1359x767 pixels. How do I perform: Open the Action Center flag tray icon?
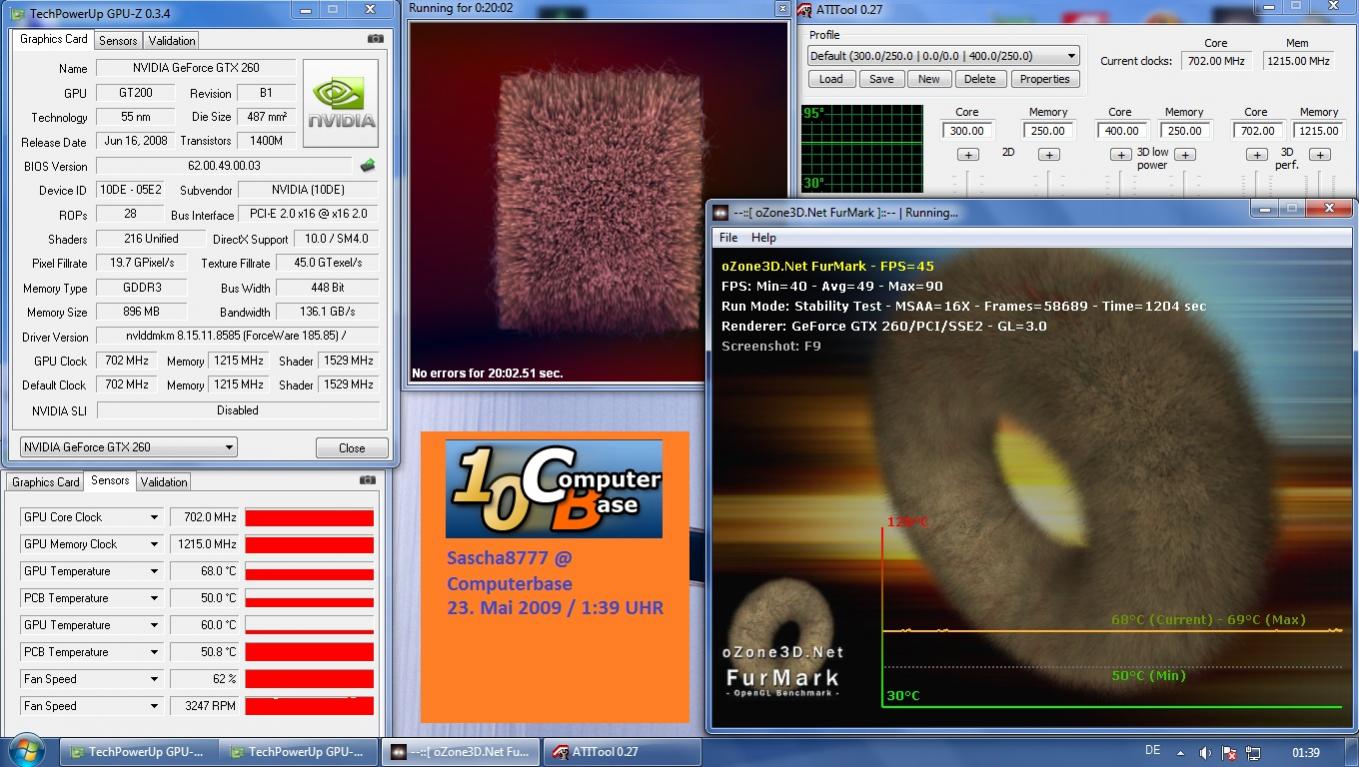point(1229,752)
